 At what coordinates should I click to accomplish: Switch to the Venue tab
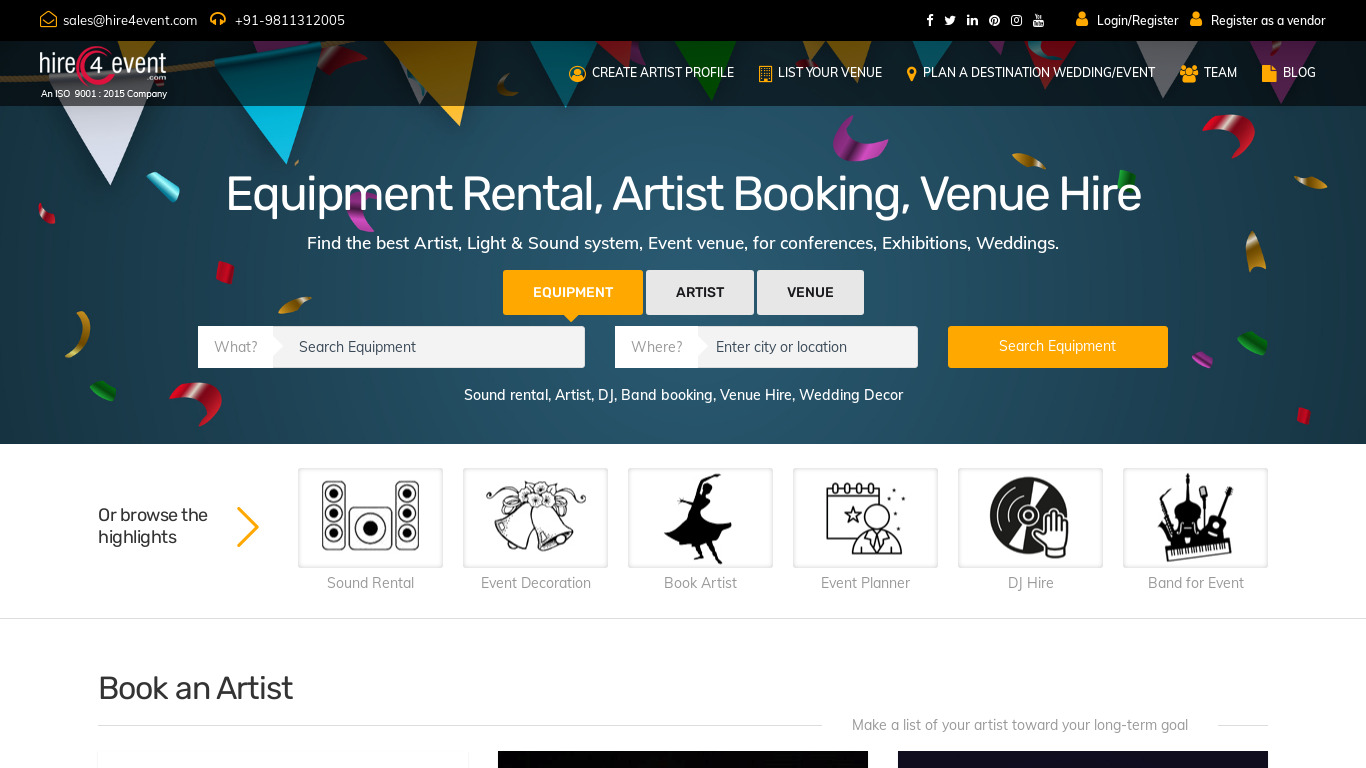(810, 292)
